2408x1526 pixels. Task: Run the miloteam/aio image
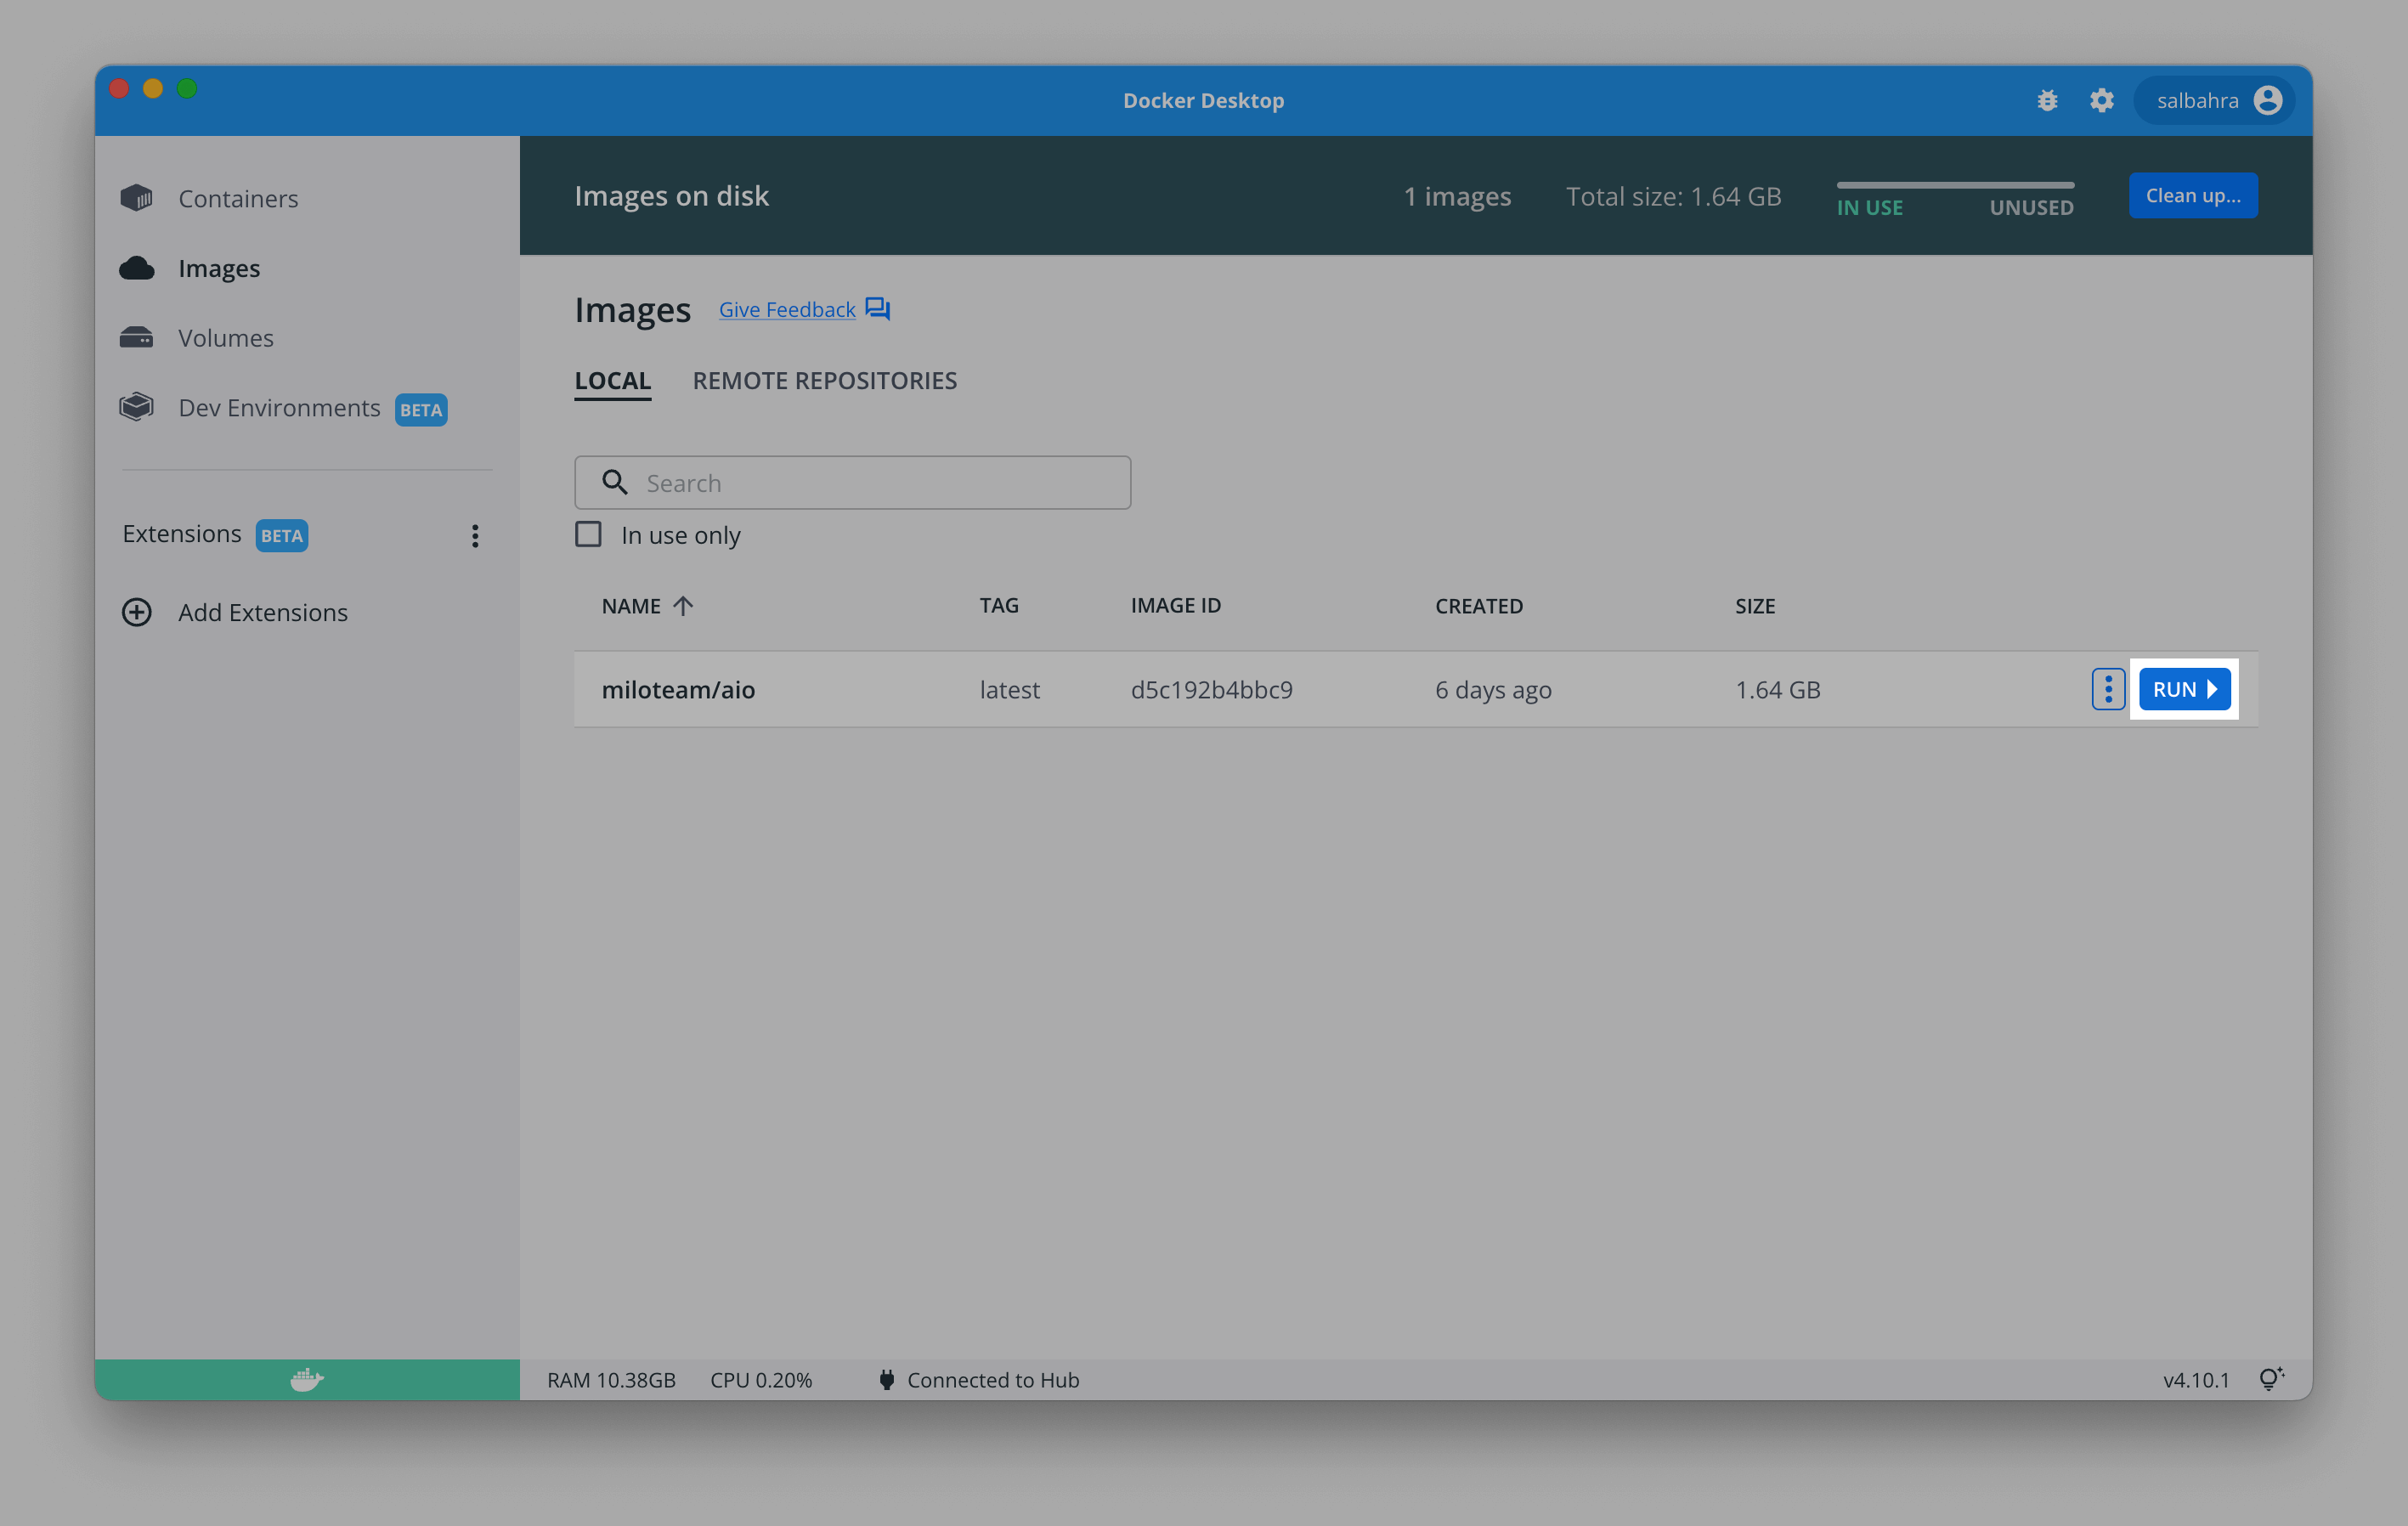[2184, 689]
